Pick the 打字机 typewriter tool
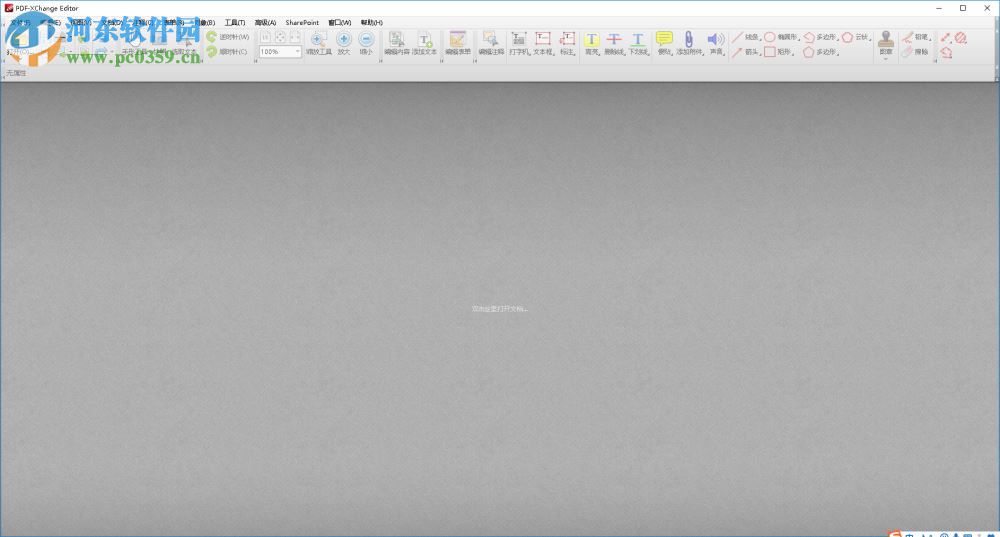The width and height of the screenshot is (1000, 537). pyautogui.click(x=519, y=44)
